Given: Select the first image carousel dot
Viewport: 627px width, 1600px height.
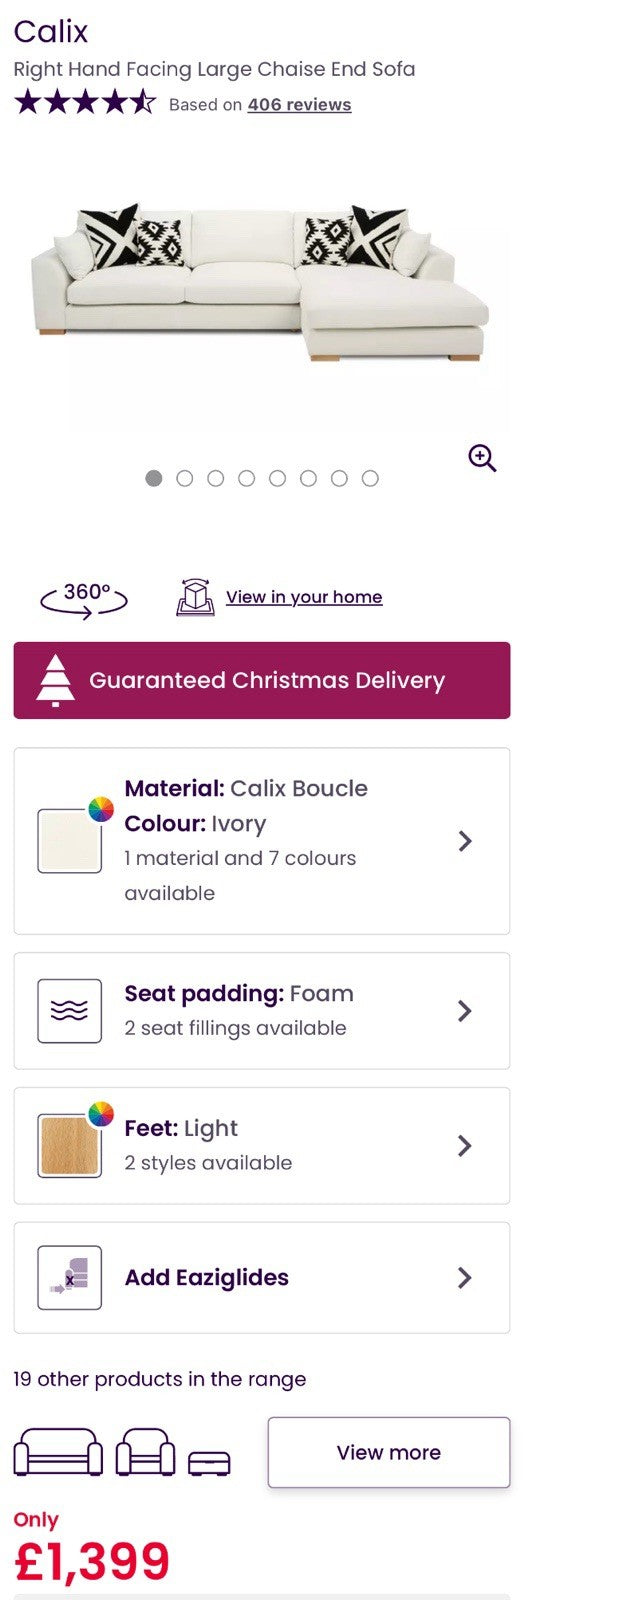Looking at the screenshot, I should point(153,478).
